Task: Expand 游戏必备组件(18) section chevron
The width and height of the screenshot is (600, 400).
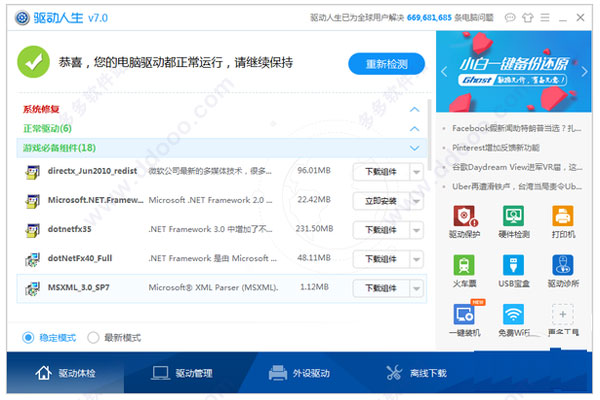Action: (x=414, y=148)
